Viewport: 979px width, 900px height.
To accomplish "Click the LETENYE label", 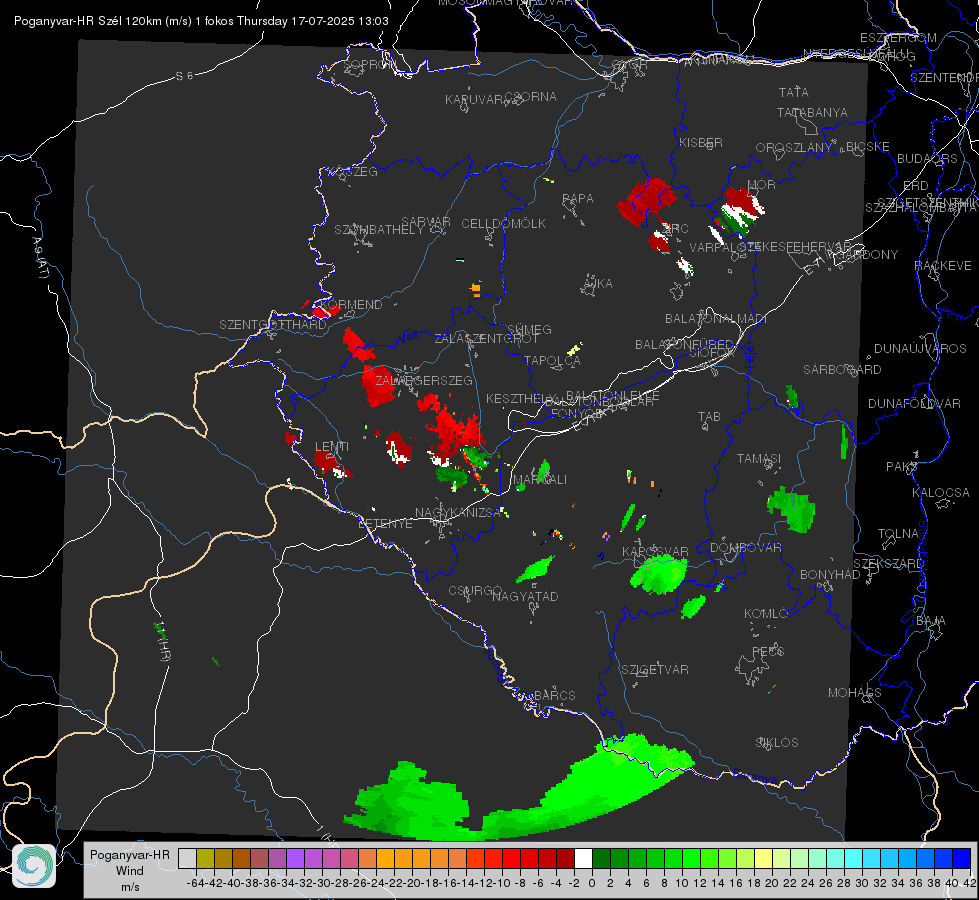I will [385, 524].
